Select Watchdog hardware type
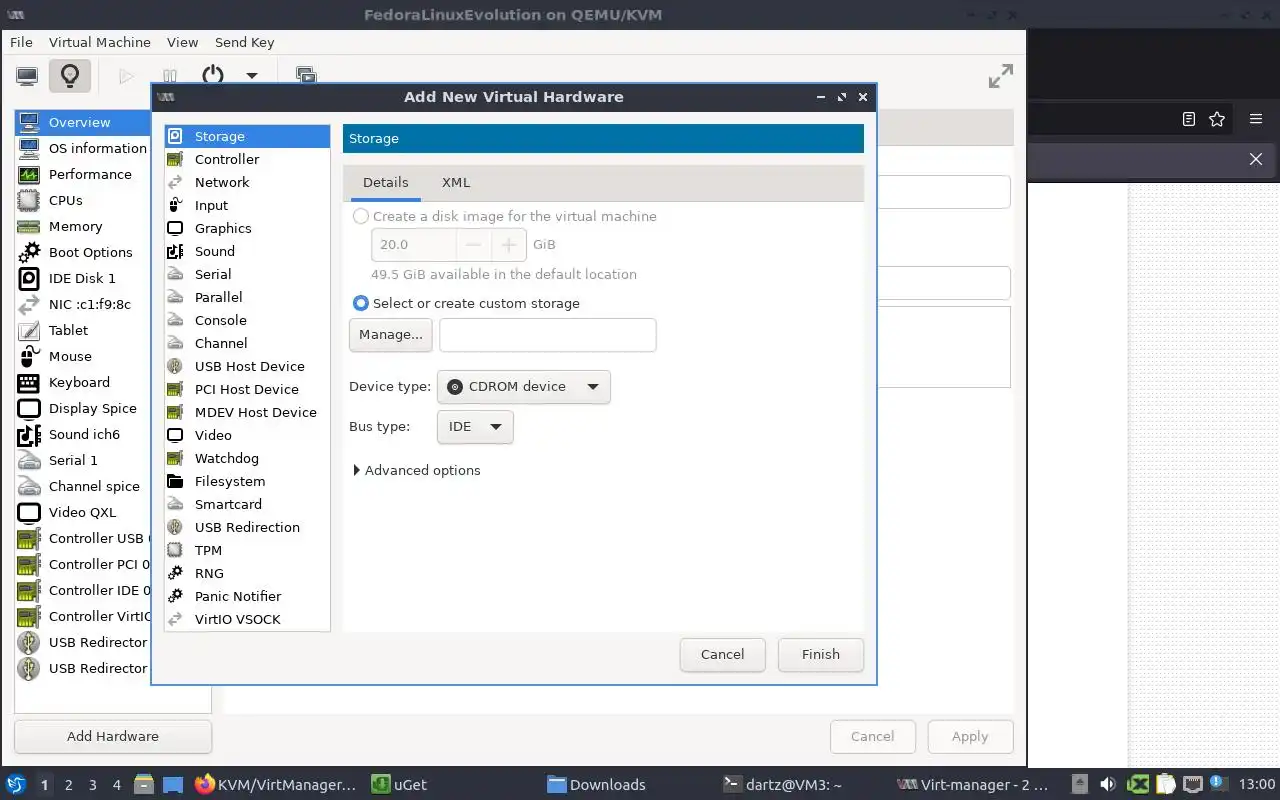This screenshot has width=1280, height=800. 247,458
